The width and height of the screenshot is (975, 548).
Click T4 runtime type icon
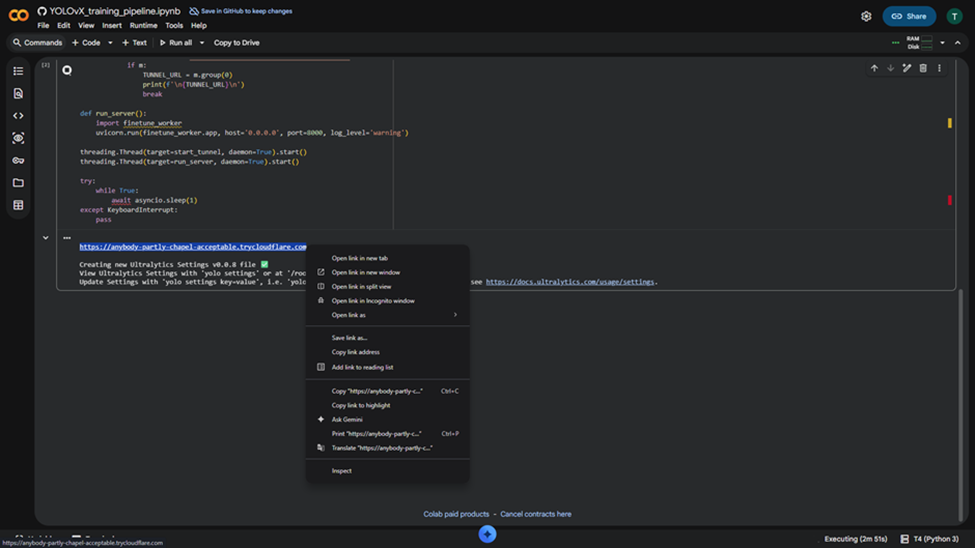pos(905,539)
